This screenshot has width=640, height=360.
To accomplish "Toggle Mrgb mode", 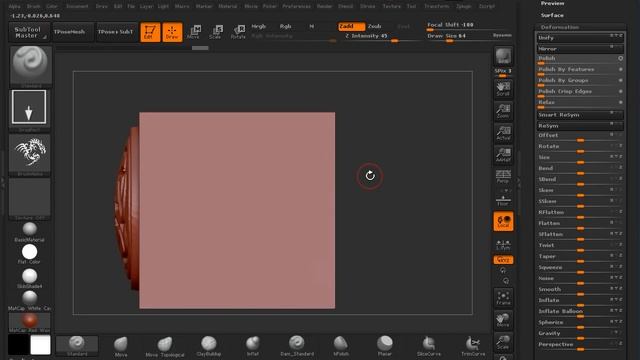I will click(258, 27).
